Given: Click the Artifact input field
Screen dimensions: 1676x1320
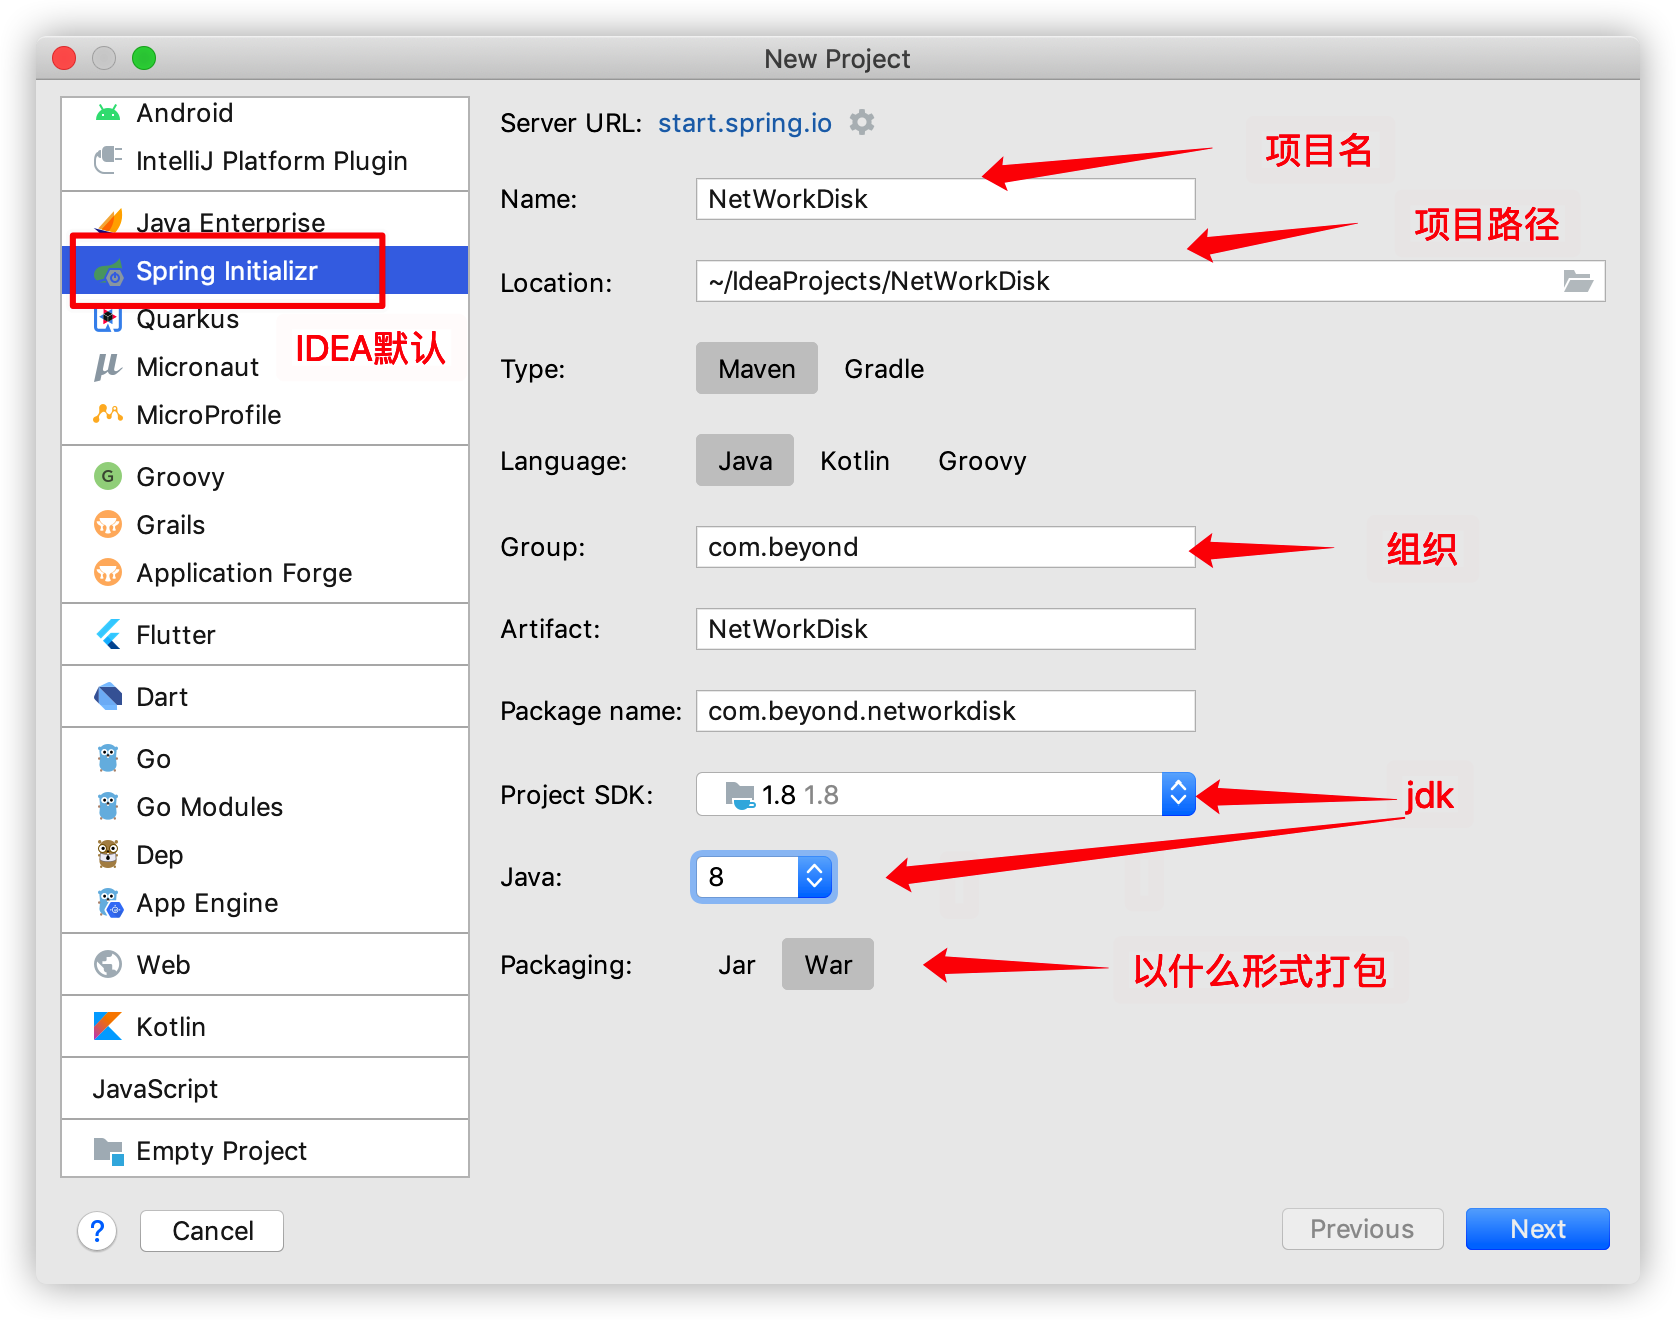Looking at the screenshot, I should 946,629.
